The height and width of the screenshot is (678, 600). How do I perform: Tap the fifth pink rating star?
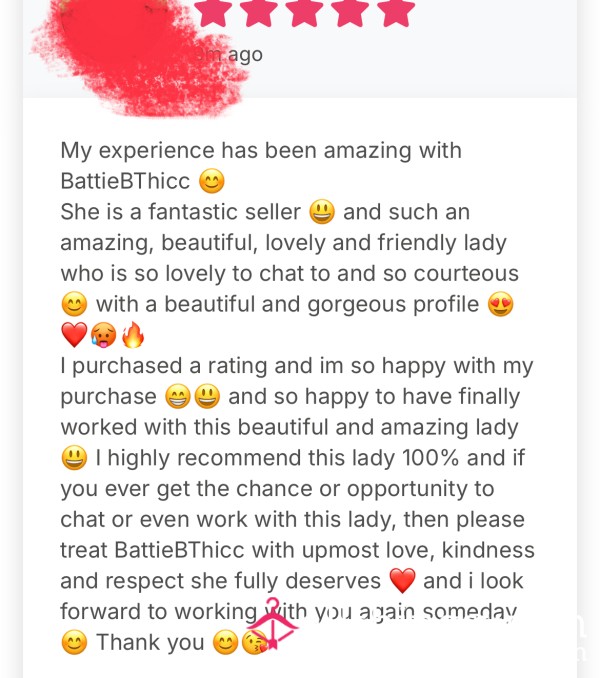click(x=396, y=12)
